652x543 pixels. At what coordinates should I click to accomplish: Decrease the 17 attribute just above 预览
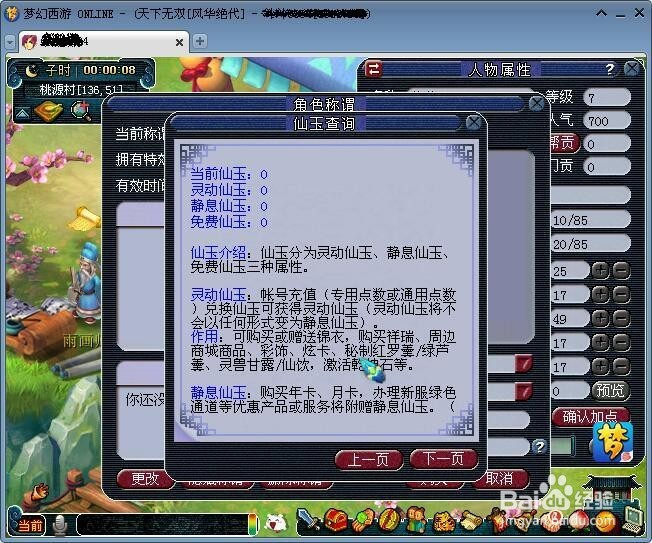pyautogui.click(x=621, y=367)
